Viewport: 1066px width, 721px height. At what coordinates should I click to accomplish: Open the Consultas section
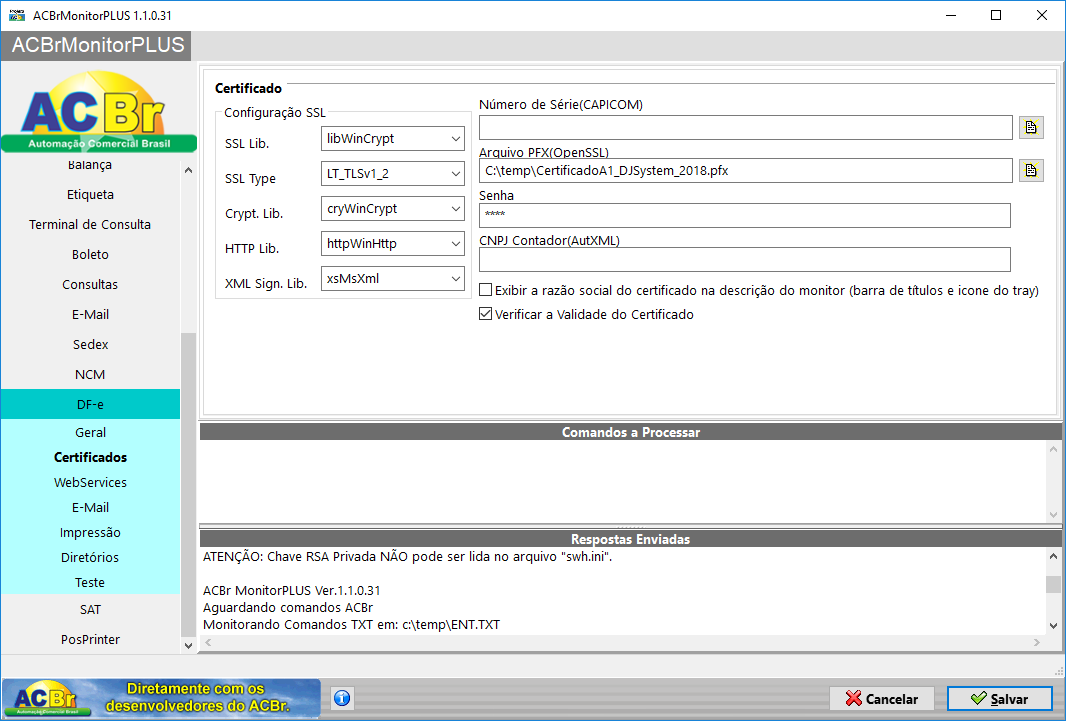click(x=90, y=284)
